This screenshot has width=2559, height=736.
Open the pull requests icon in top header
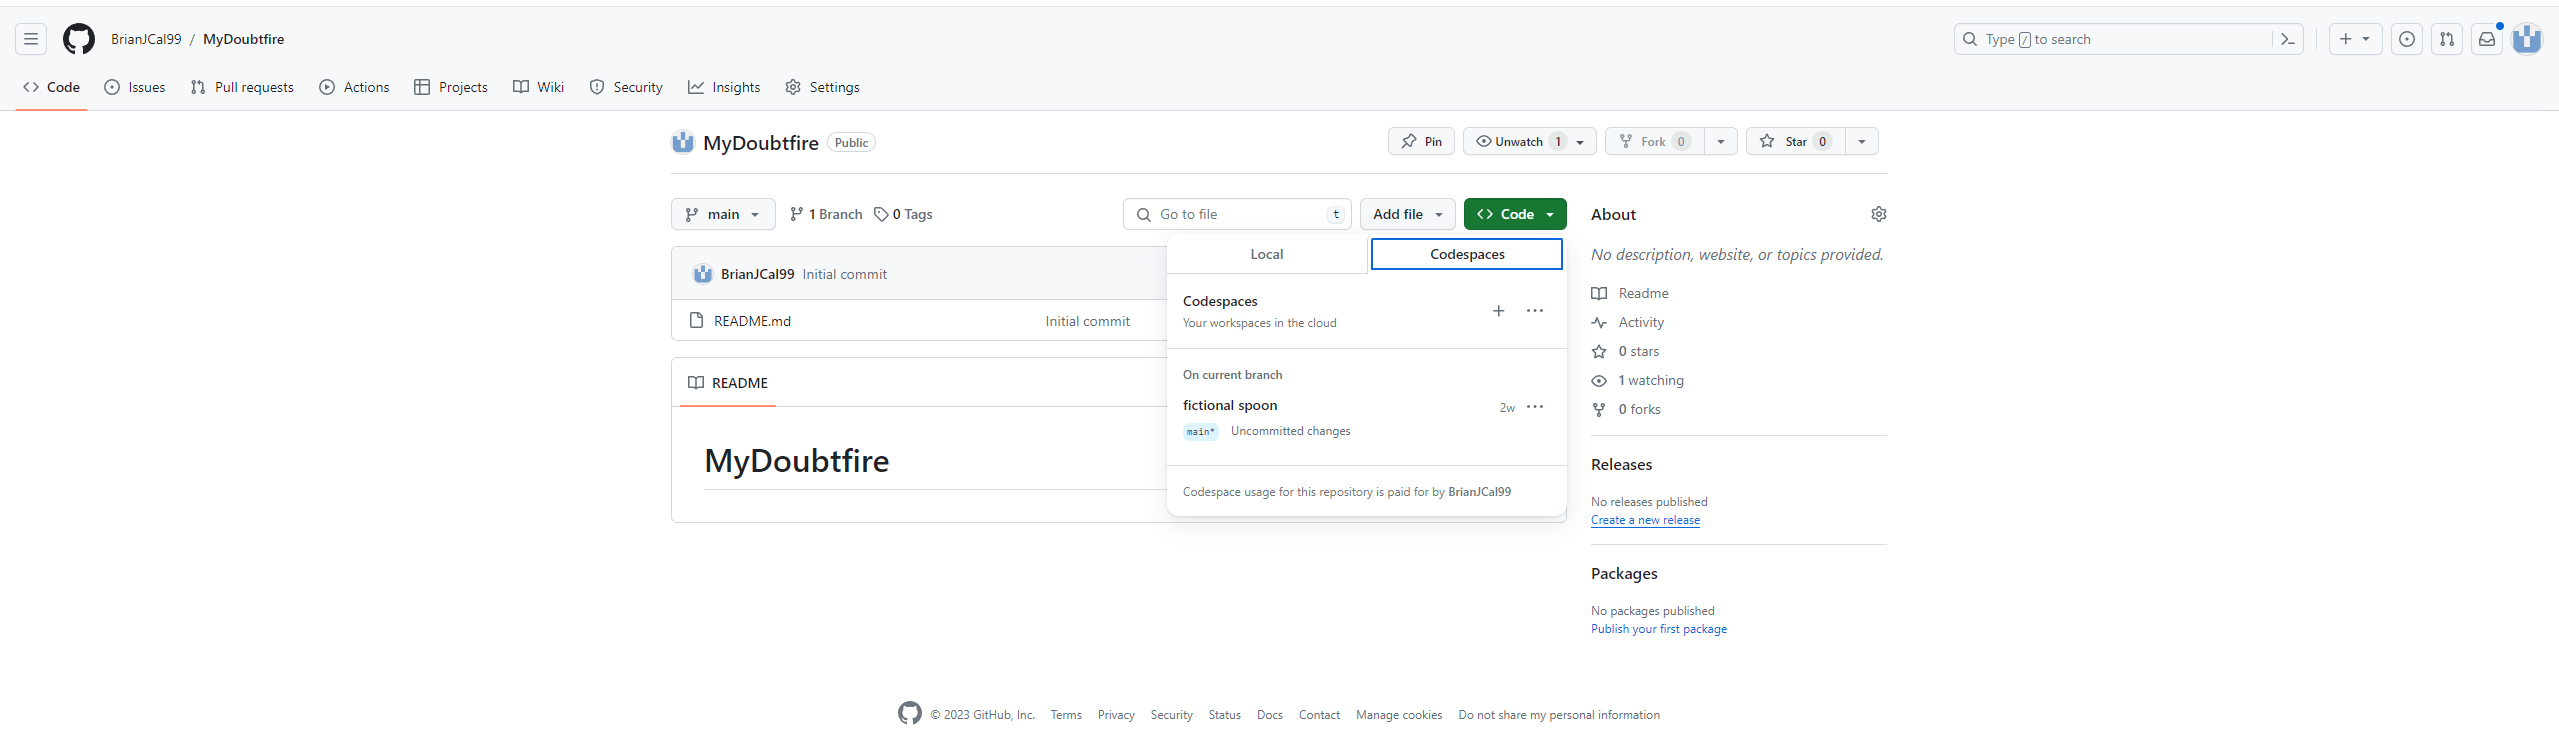(2447, 39)
